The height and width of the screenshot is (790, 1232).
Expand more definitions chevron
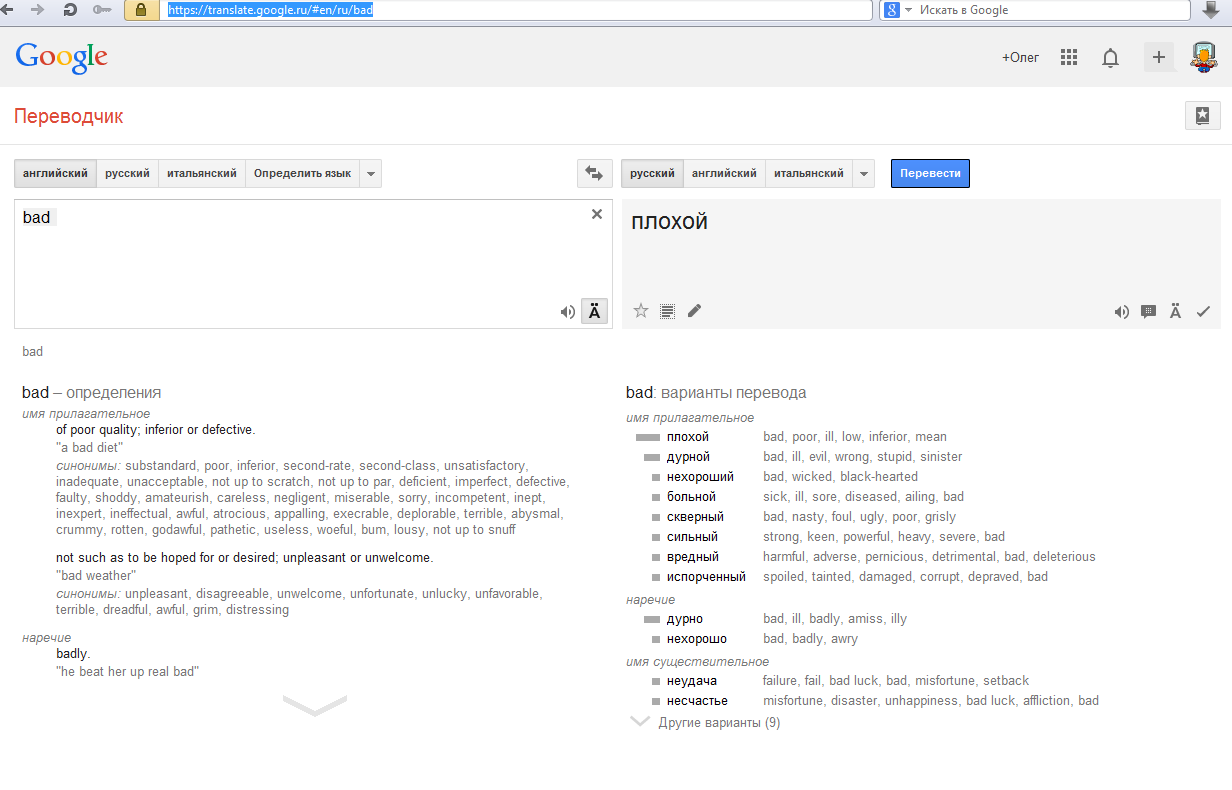pyautogui.click(x=315, y=704)
